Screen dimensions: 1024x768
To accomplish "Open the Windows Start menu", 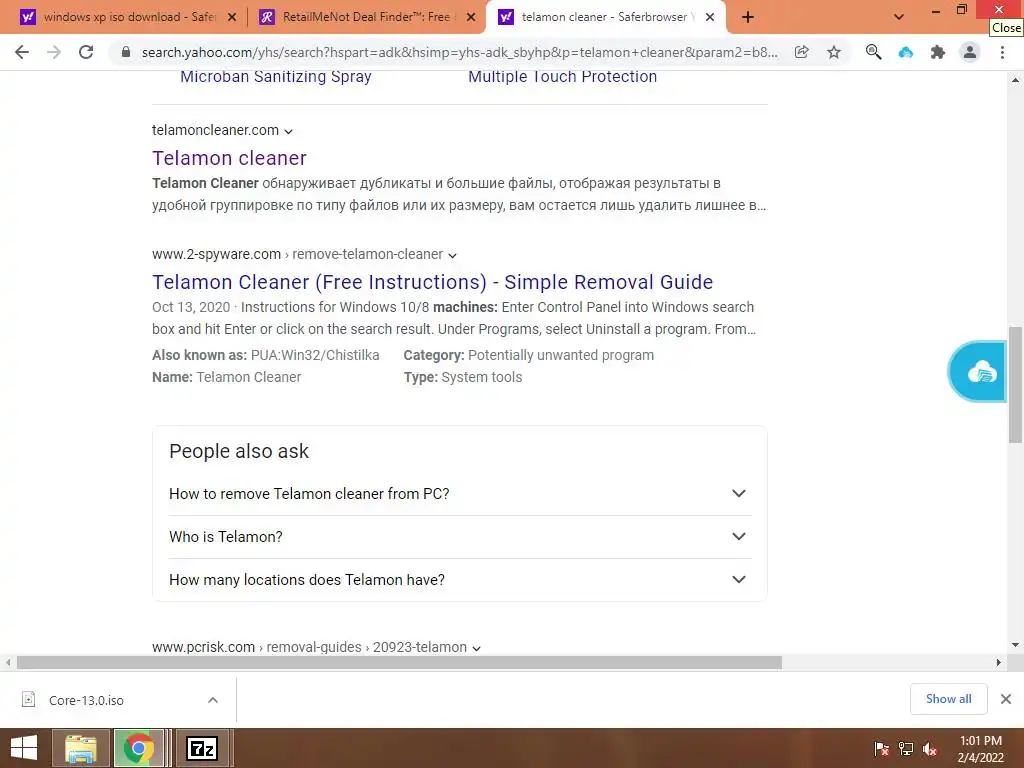I will click(x=24, y=748).
